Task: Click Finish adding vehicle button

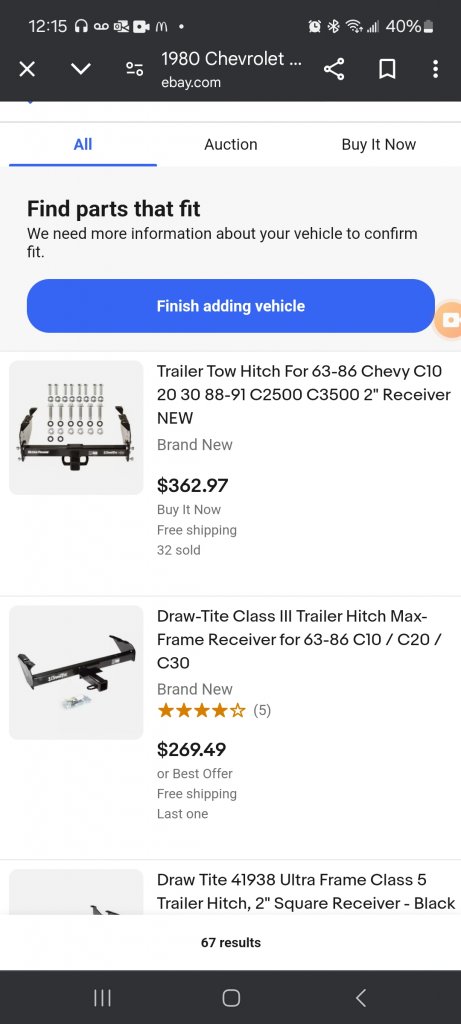Action: (230, 306)
